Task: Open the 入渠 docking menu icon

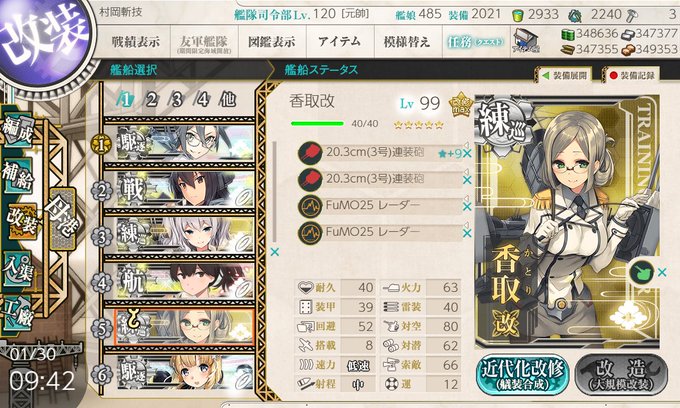Action: tap(18, 269)
